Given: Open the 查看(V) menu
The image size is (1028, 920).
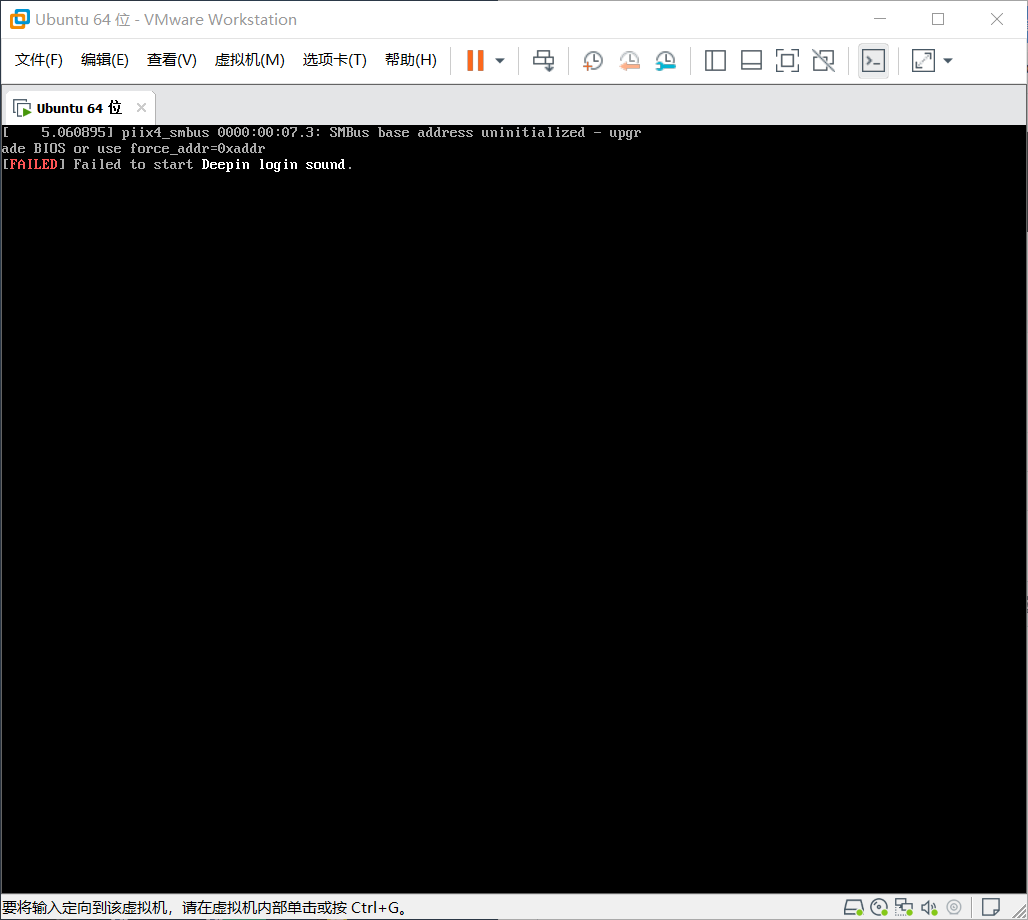Looking at the screenshot, I should (x=172, y=60).
